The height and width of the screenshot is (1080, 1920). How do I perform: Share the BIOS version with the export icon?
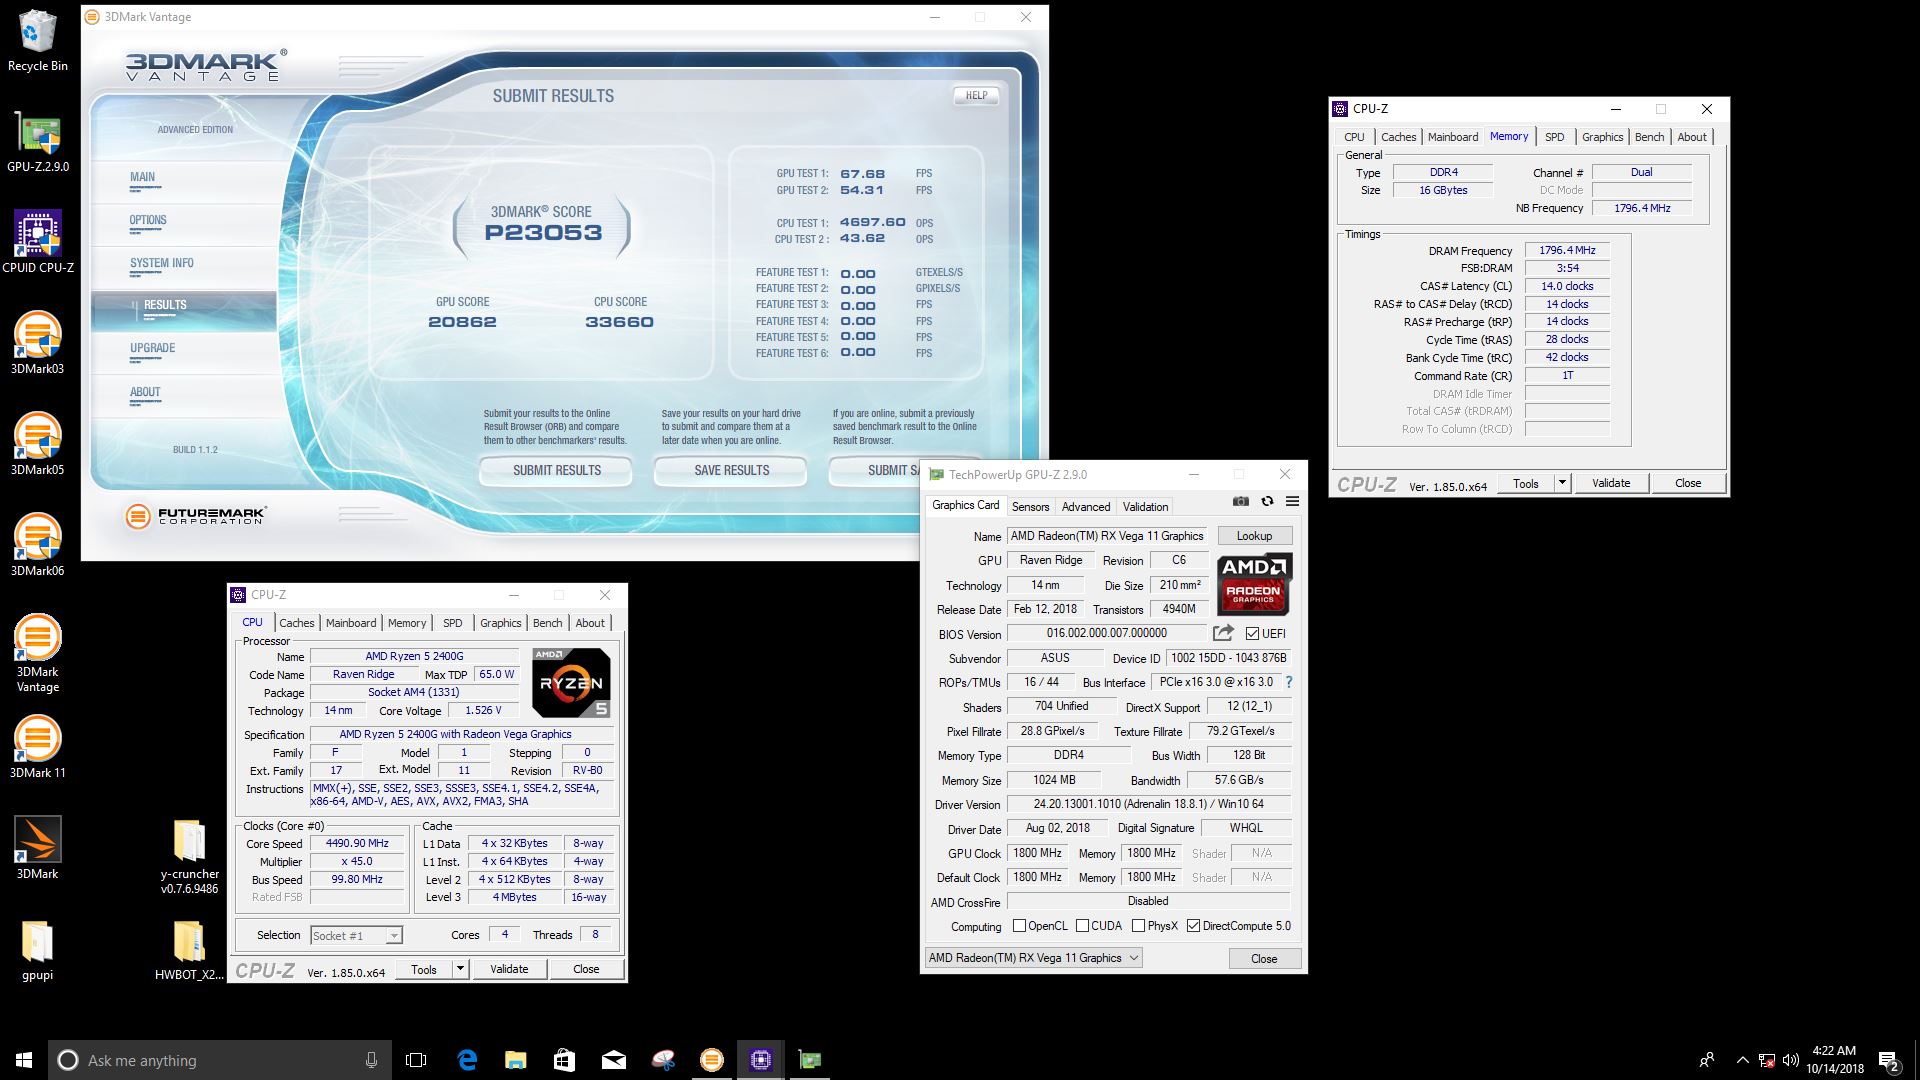point(1223,633)
